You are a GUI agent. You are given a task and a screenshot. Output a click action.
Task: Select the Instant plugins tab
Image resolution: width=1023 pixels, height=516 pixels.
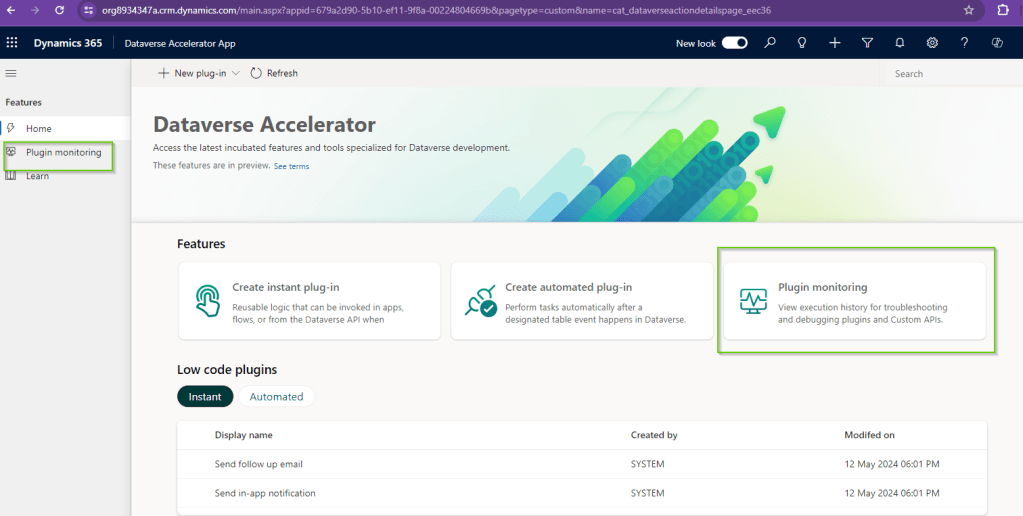pyautogui.click(x=205, y=397)
